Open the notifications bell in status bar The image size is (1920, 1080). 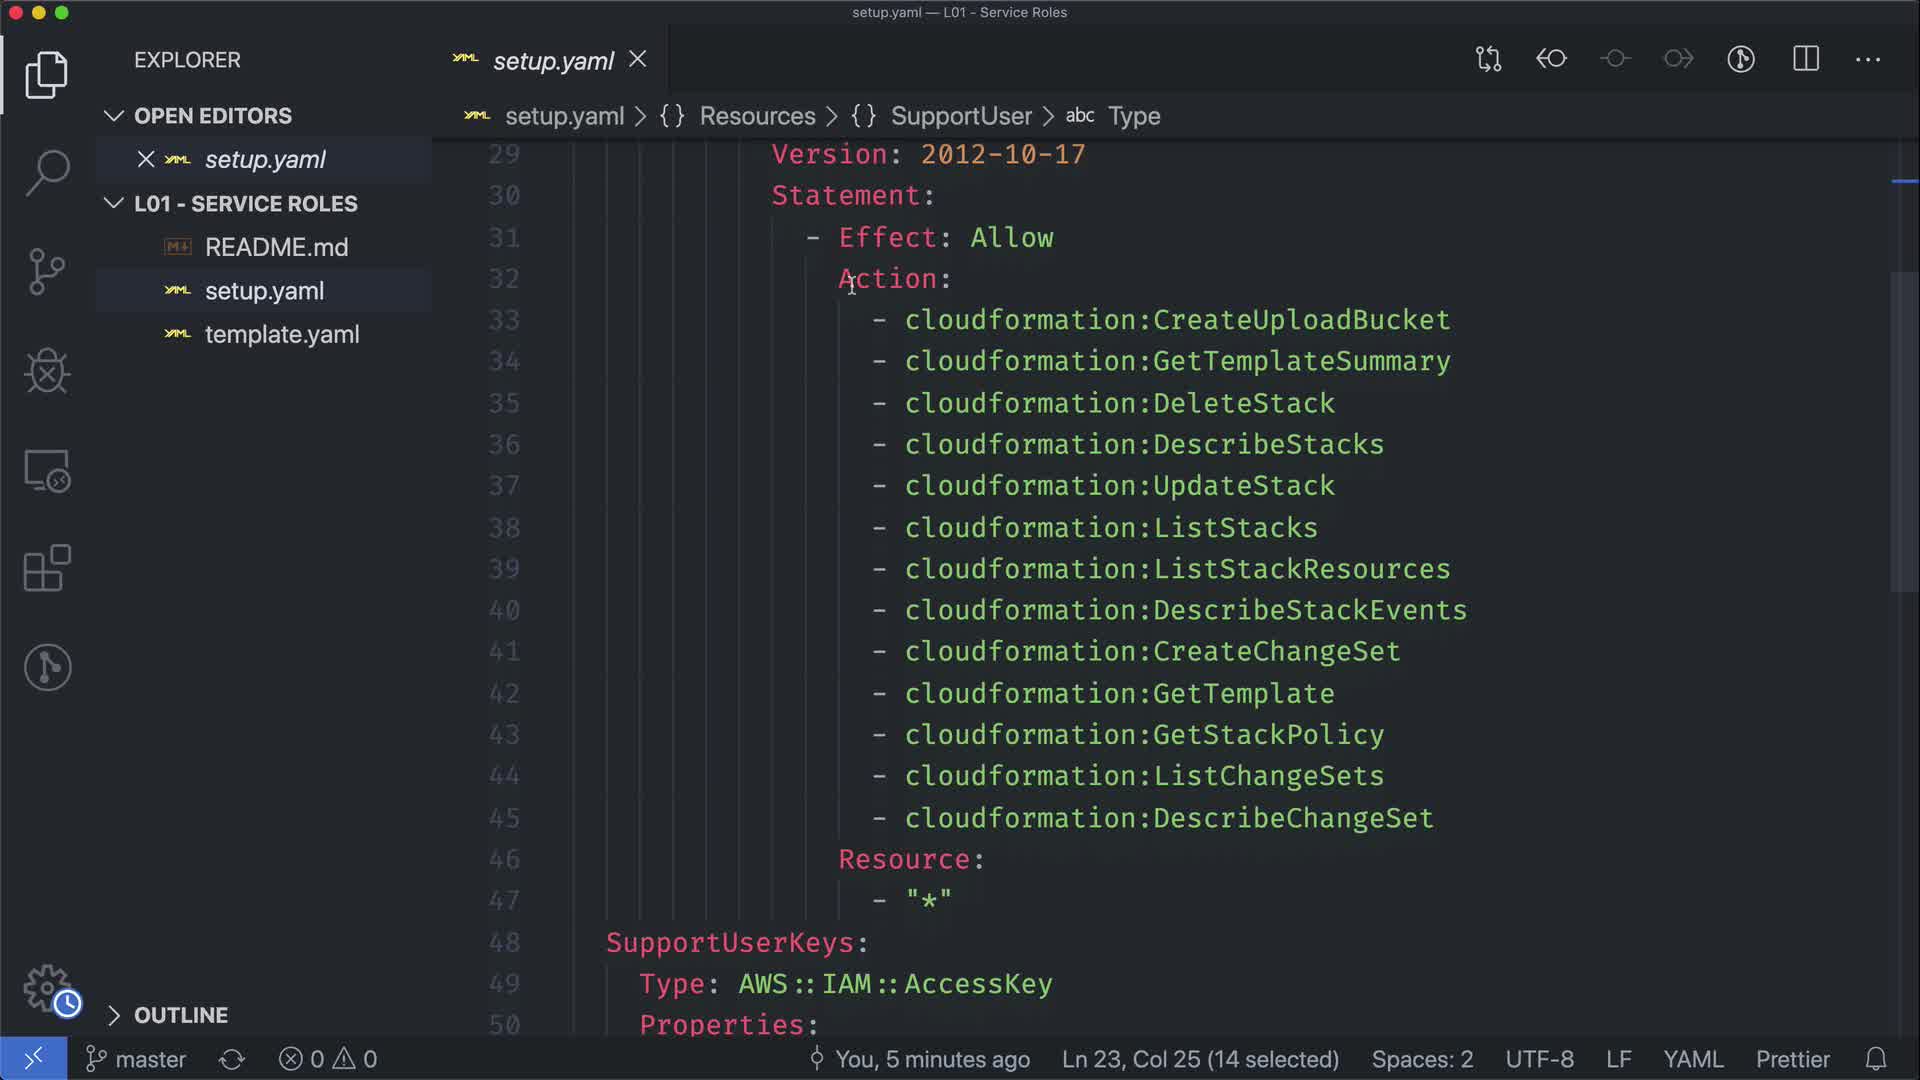point(1875,1059)
